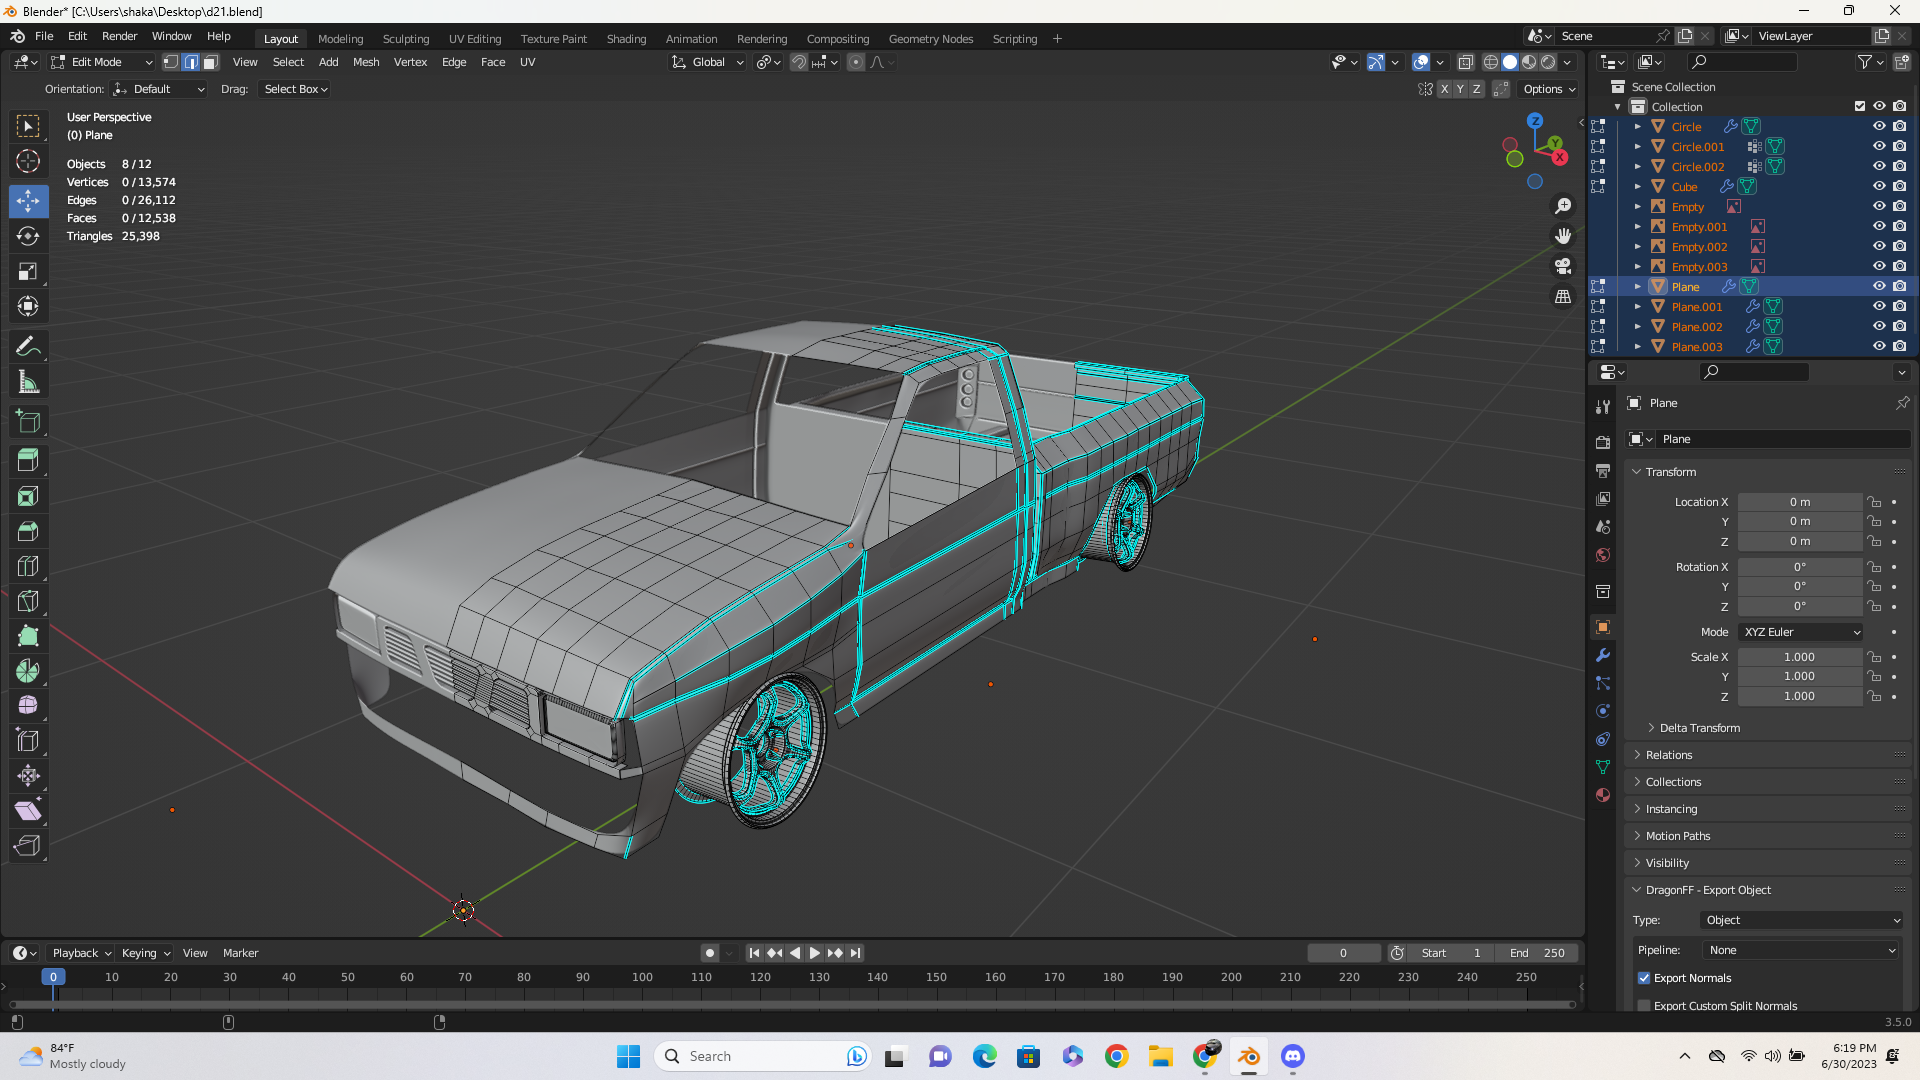Select the Measure tool
The image size is (1920, 1080).
(x=28, y=382)
